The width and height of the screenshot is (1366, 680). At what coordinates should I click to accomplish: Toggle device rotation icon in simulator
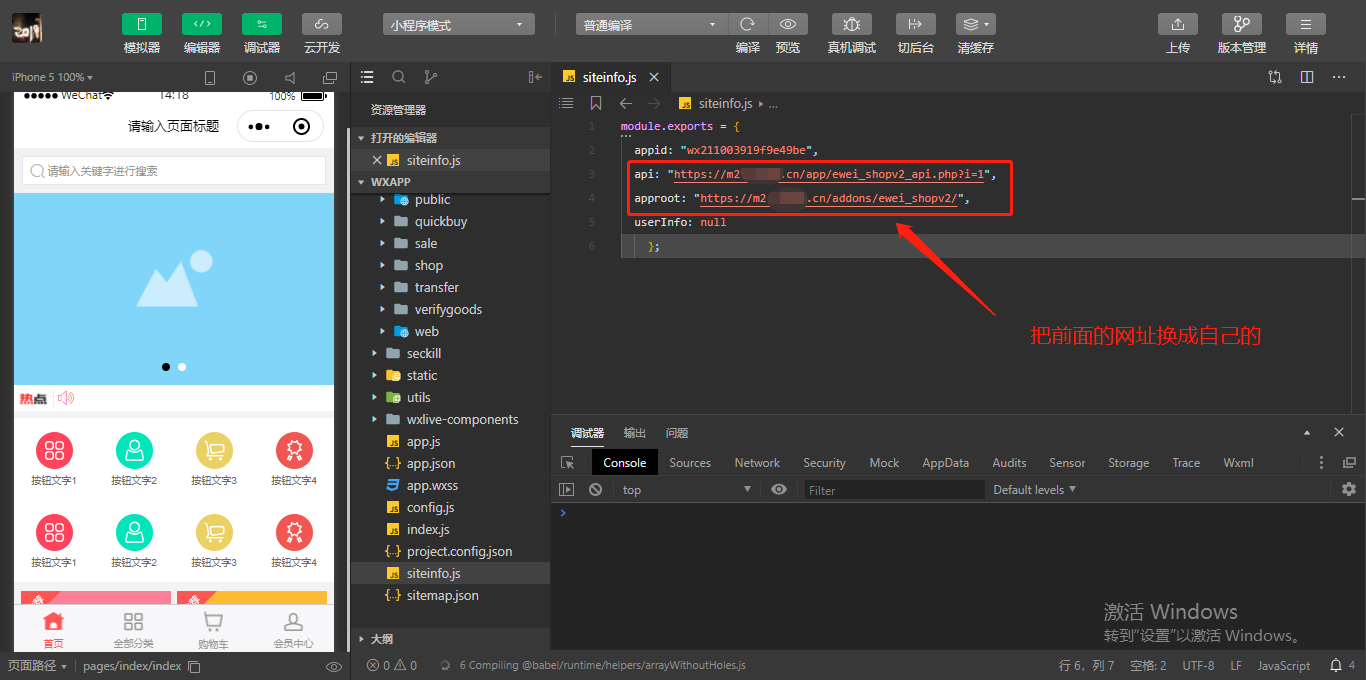(x=210, y=77)
